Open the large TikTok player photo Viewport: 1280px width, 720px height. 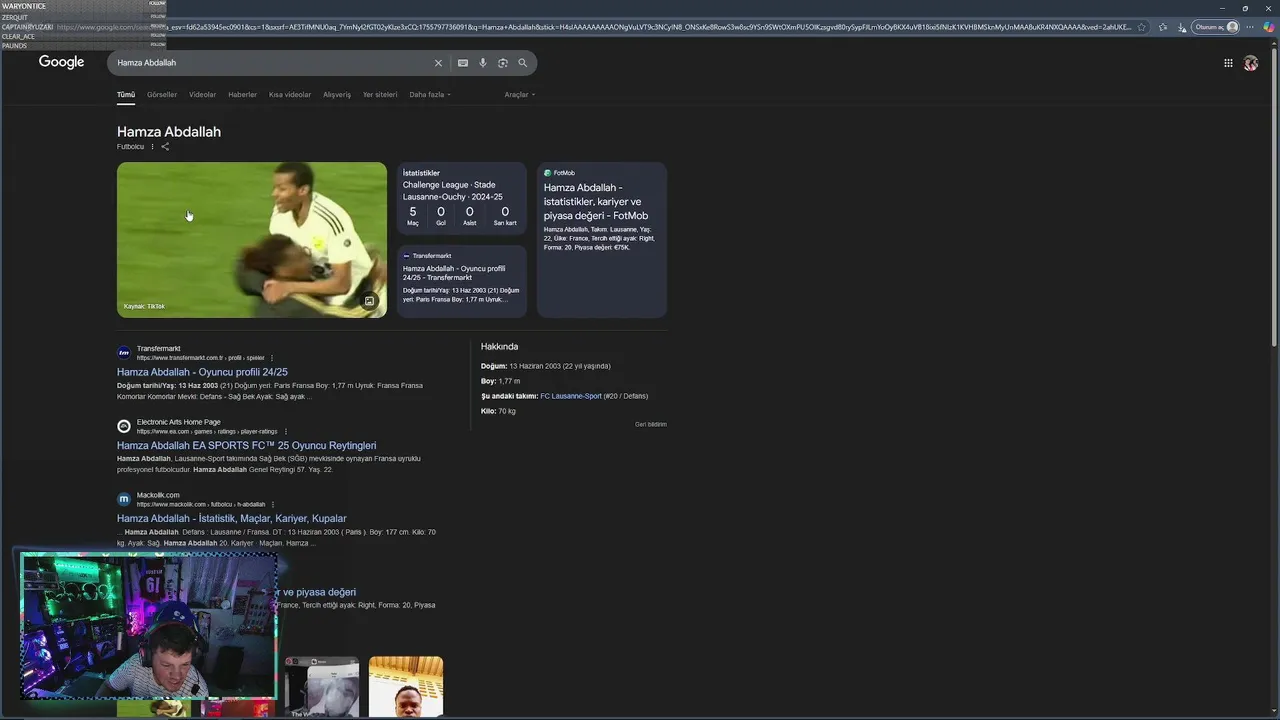pos(252,240)
